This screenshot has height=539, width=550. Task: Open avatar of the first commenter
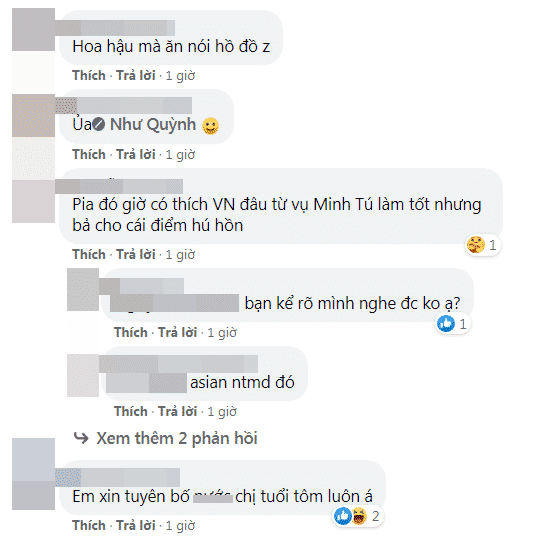pos(33,29)
